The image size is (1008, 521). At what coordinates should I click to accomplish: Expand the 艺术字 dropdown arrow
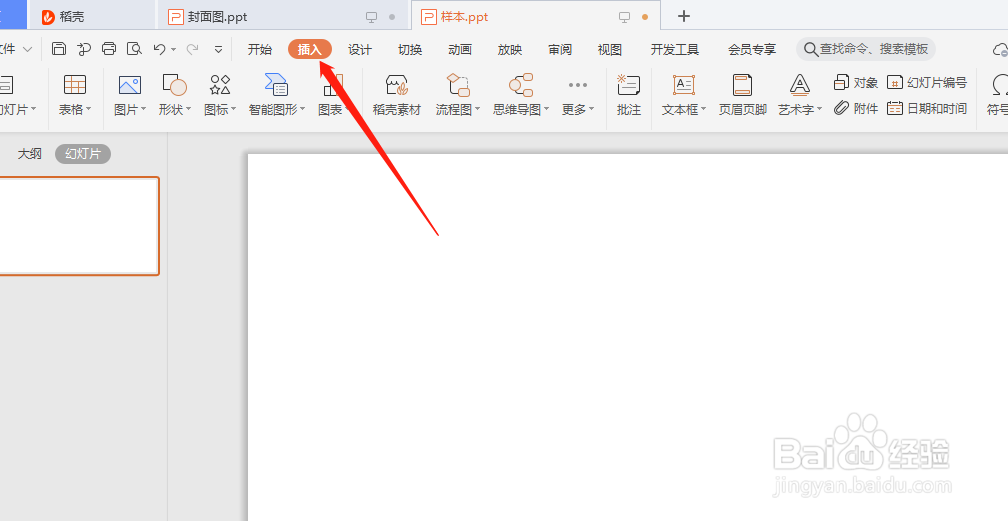tap(820, 109)
